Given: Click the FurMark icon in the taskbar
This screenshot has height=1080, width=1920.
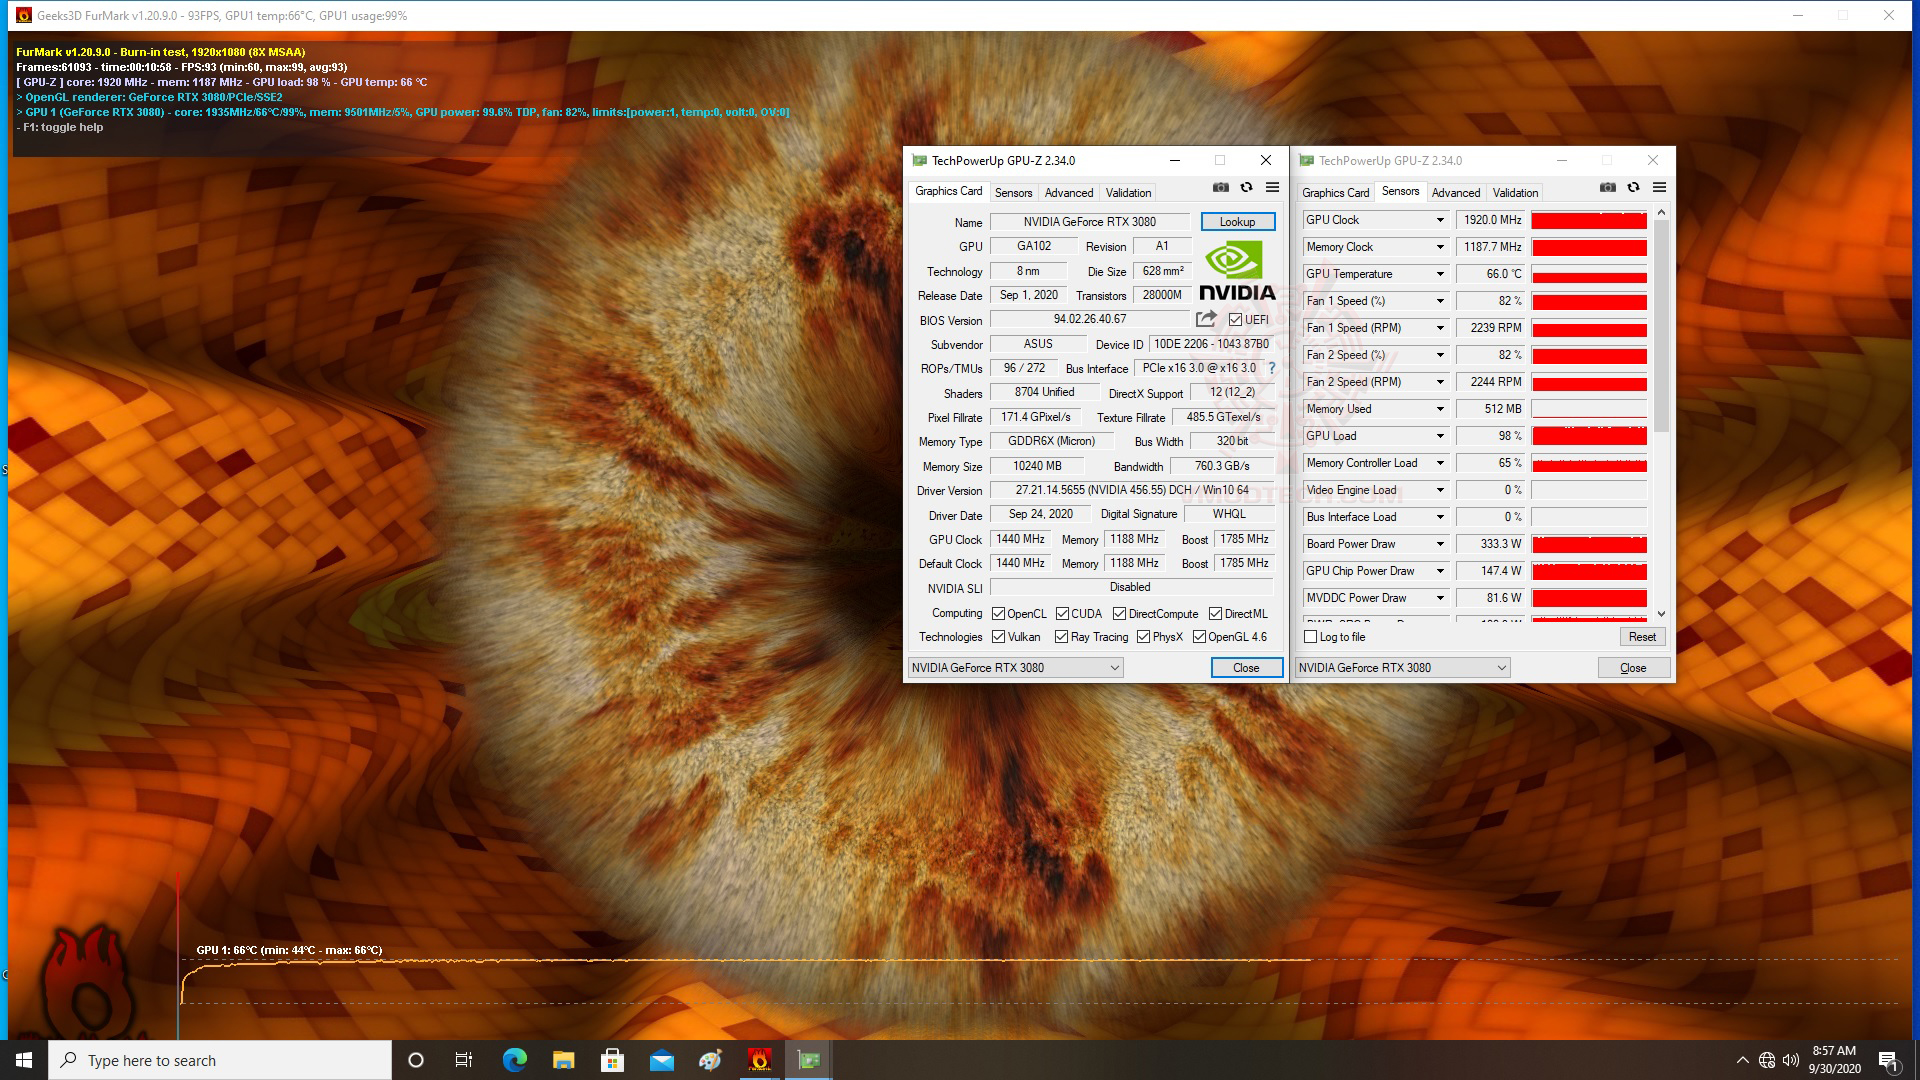Looking at the screenshot, I should coord(759,1060).
